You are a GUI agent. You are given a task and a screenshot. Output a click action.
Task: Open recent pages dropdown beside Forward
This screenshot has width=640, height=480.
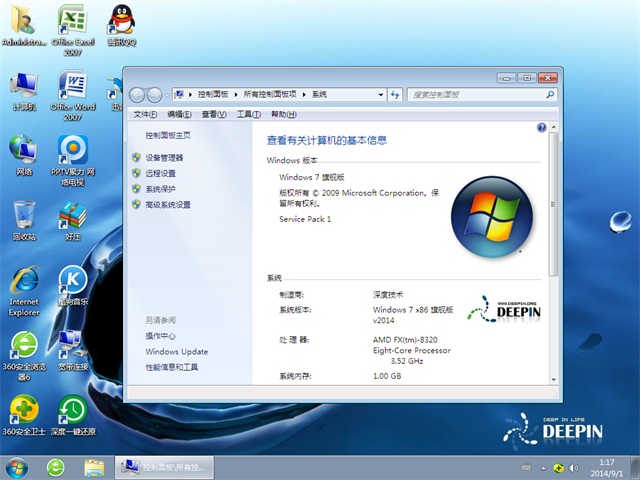coord(167,96)
